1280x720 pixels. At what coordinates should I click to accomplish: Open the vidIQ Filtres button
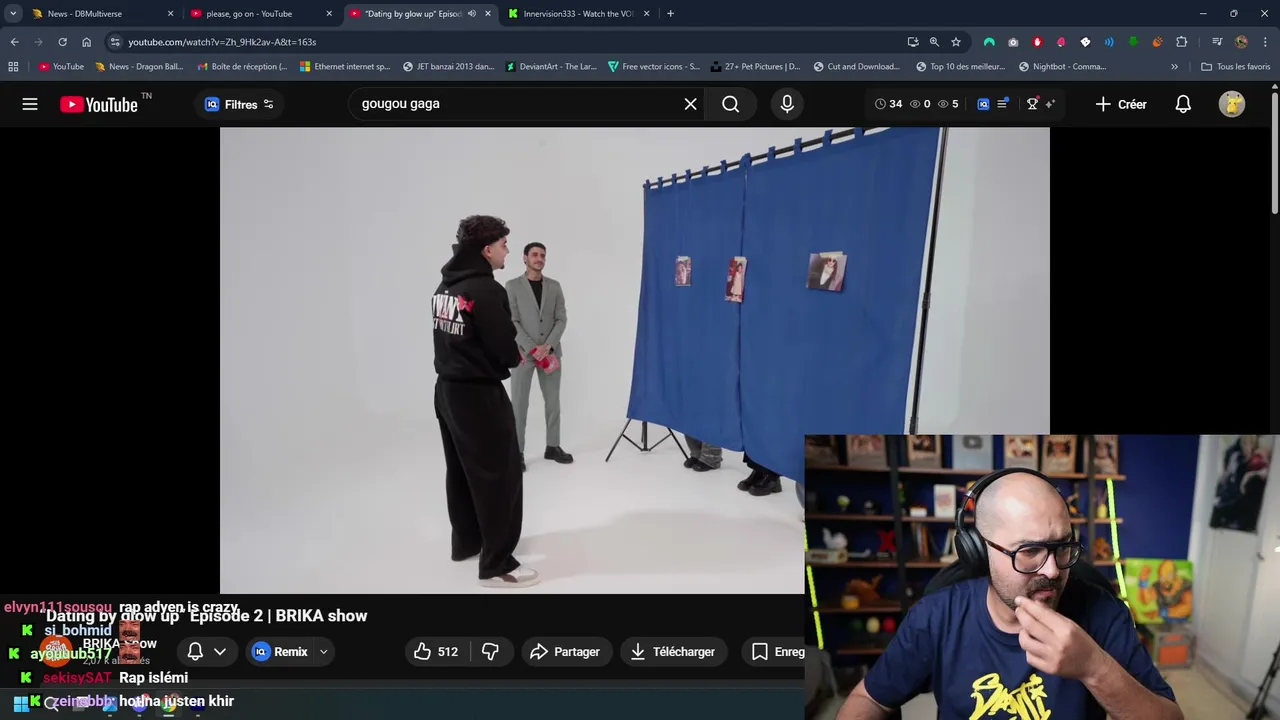[239, 104]
